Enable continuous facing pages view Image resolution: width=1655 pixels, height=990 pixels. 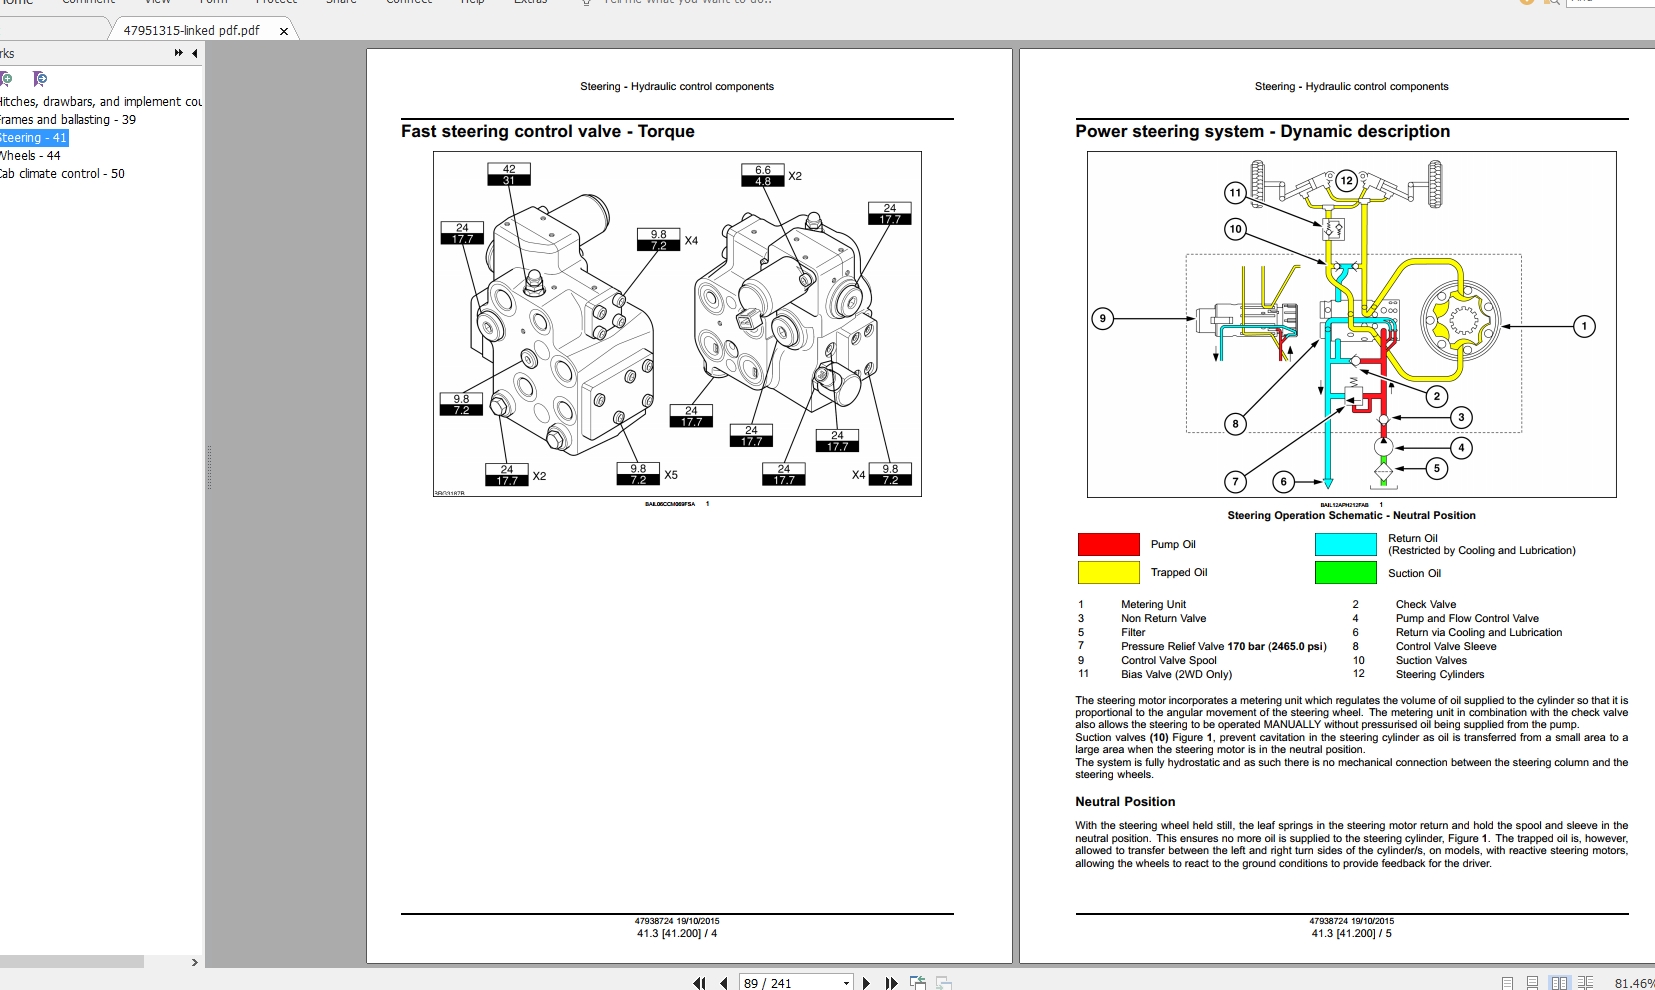(x=1585, y=983)
